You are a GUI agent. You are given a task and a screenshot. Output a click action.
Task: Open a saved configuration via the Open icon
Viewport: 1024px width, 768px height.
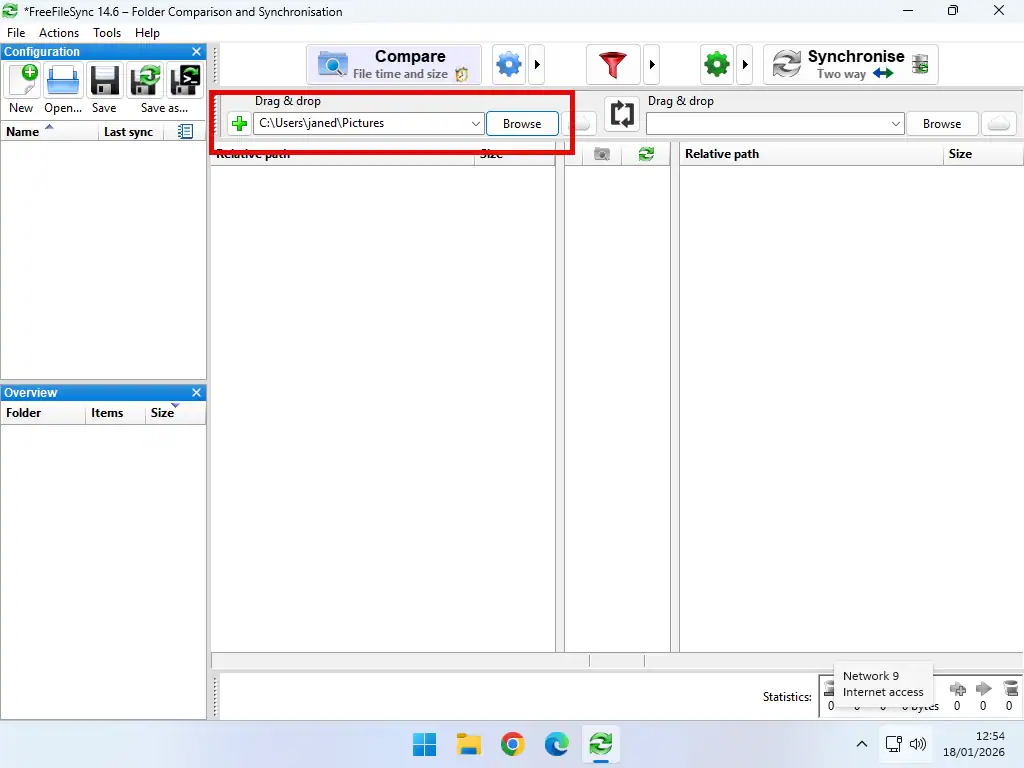62,81
